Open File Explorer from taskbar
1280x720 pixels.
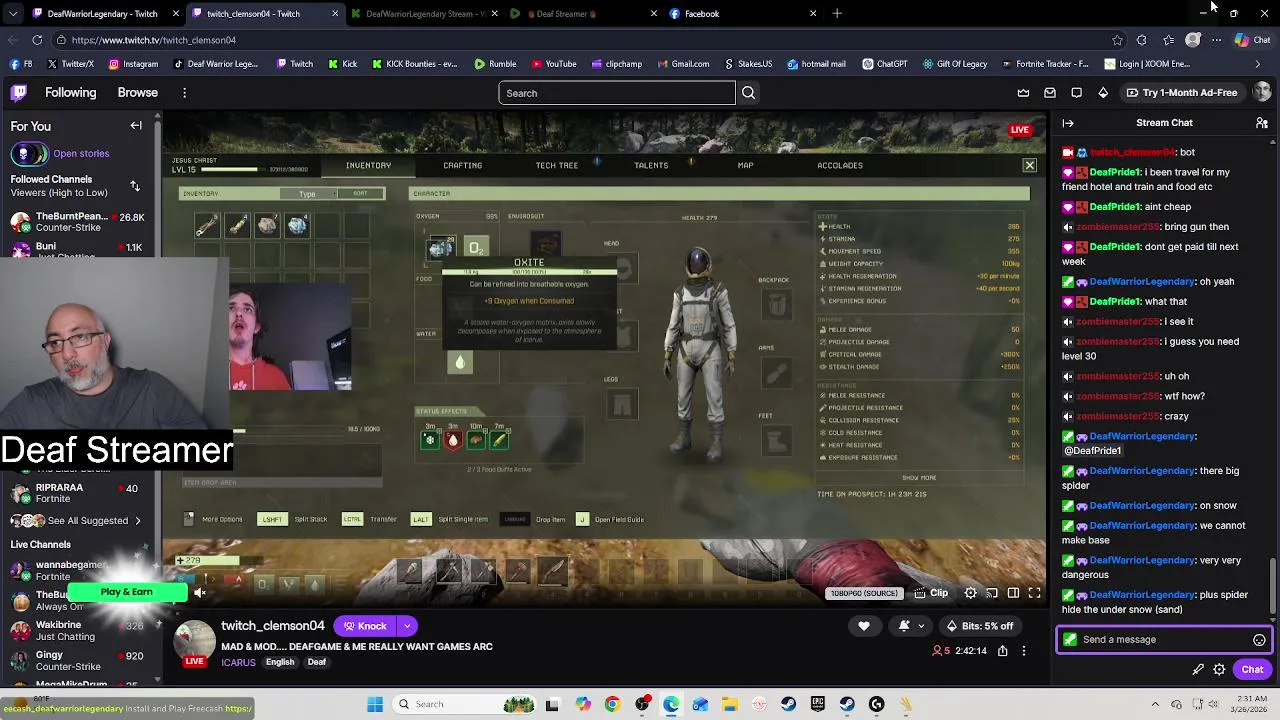730,705
